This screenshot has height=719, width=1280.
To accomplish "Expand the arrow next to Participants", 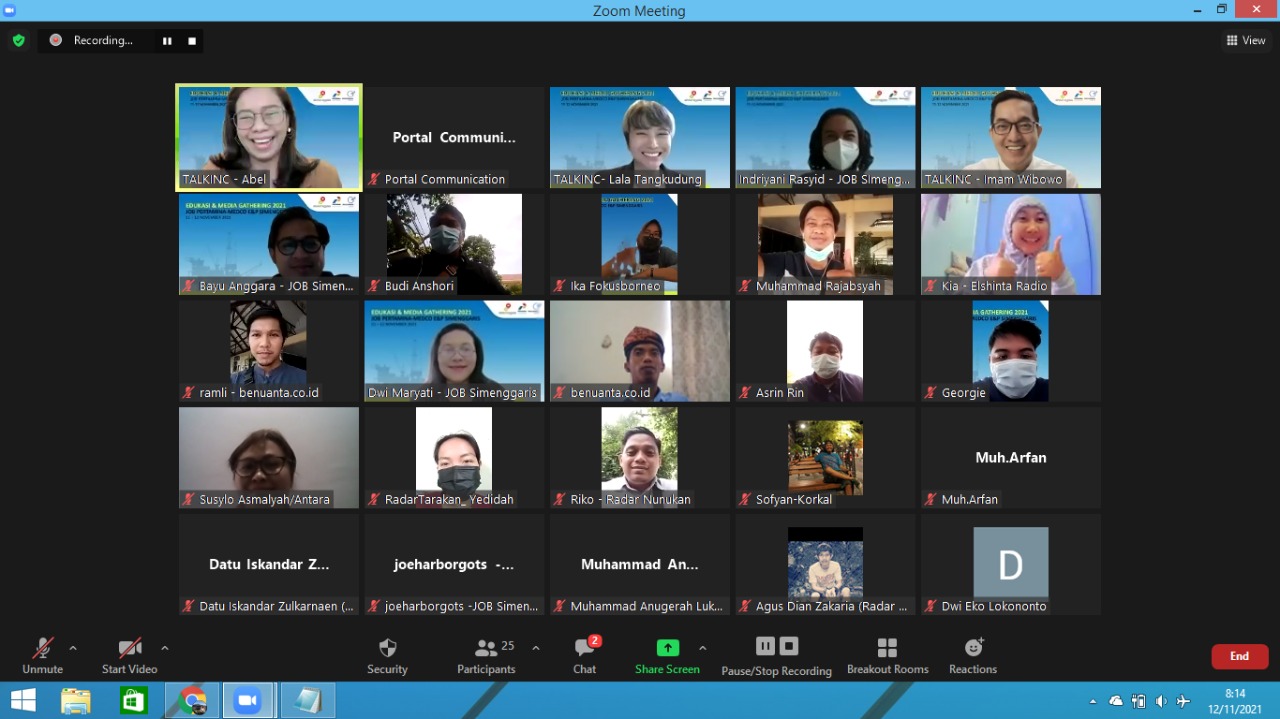I will (x=536, y=648).
